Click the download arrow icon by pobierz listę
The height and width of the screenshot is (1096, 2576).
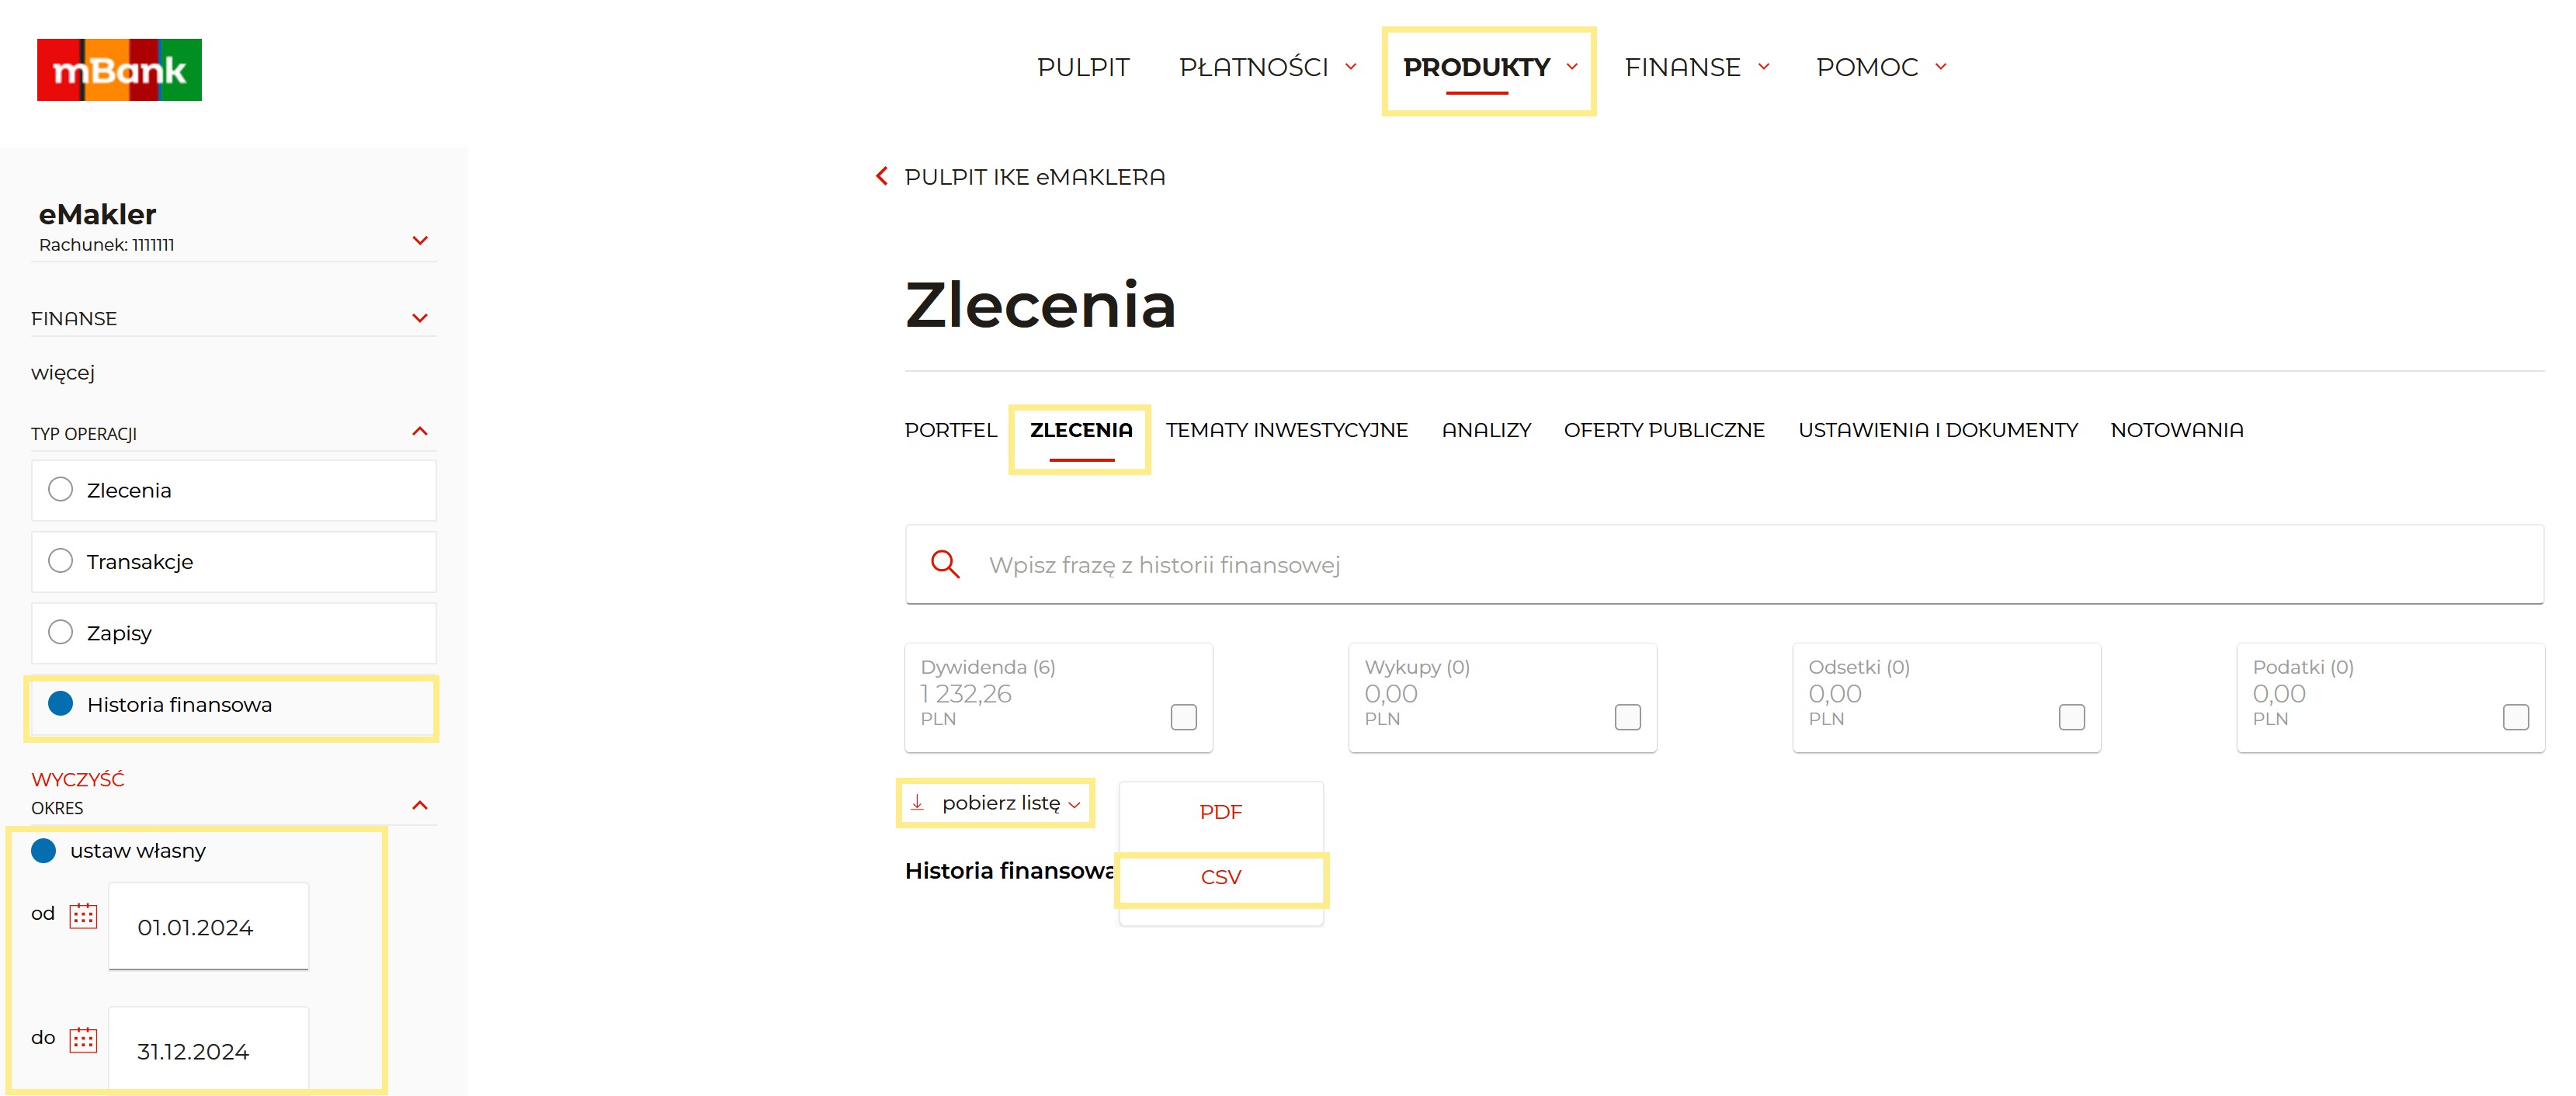pos(917,803)
